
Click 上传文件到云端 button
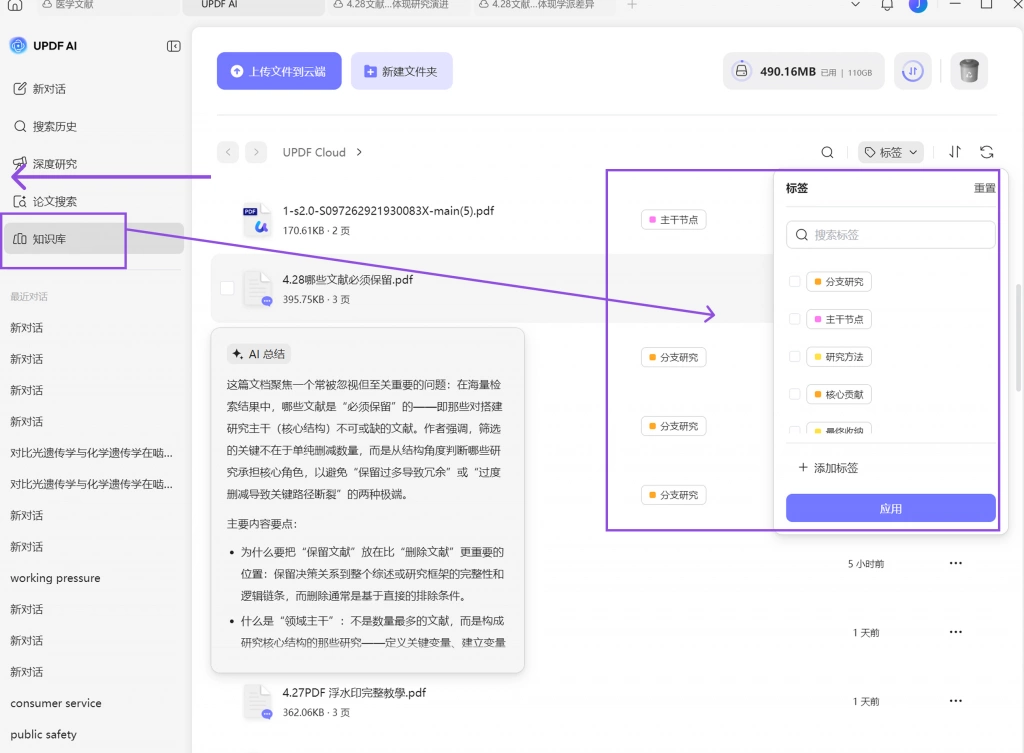click(279, 71)
